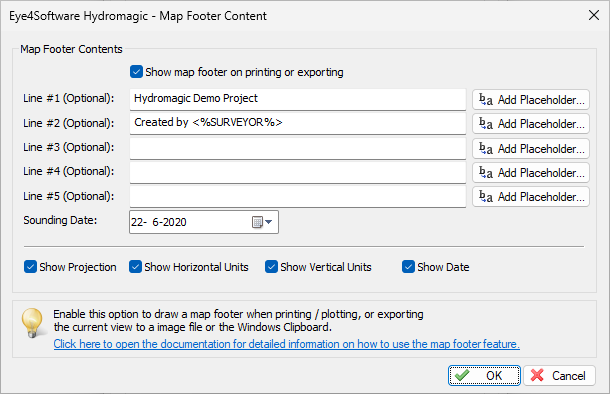610x394 pixels.
Task: Click placeholder icon beside Line #5
Action: click(486, 197)
